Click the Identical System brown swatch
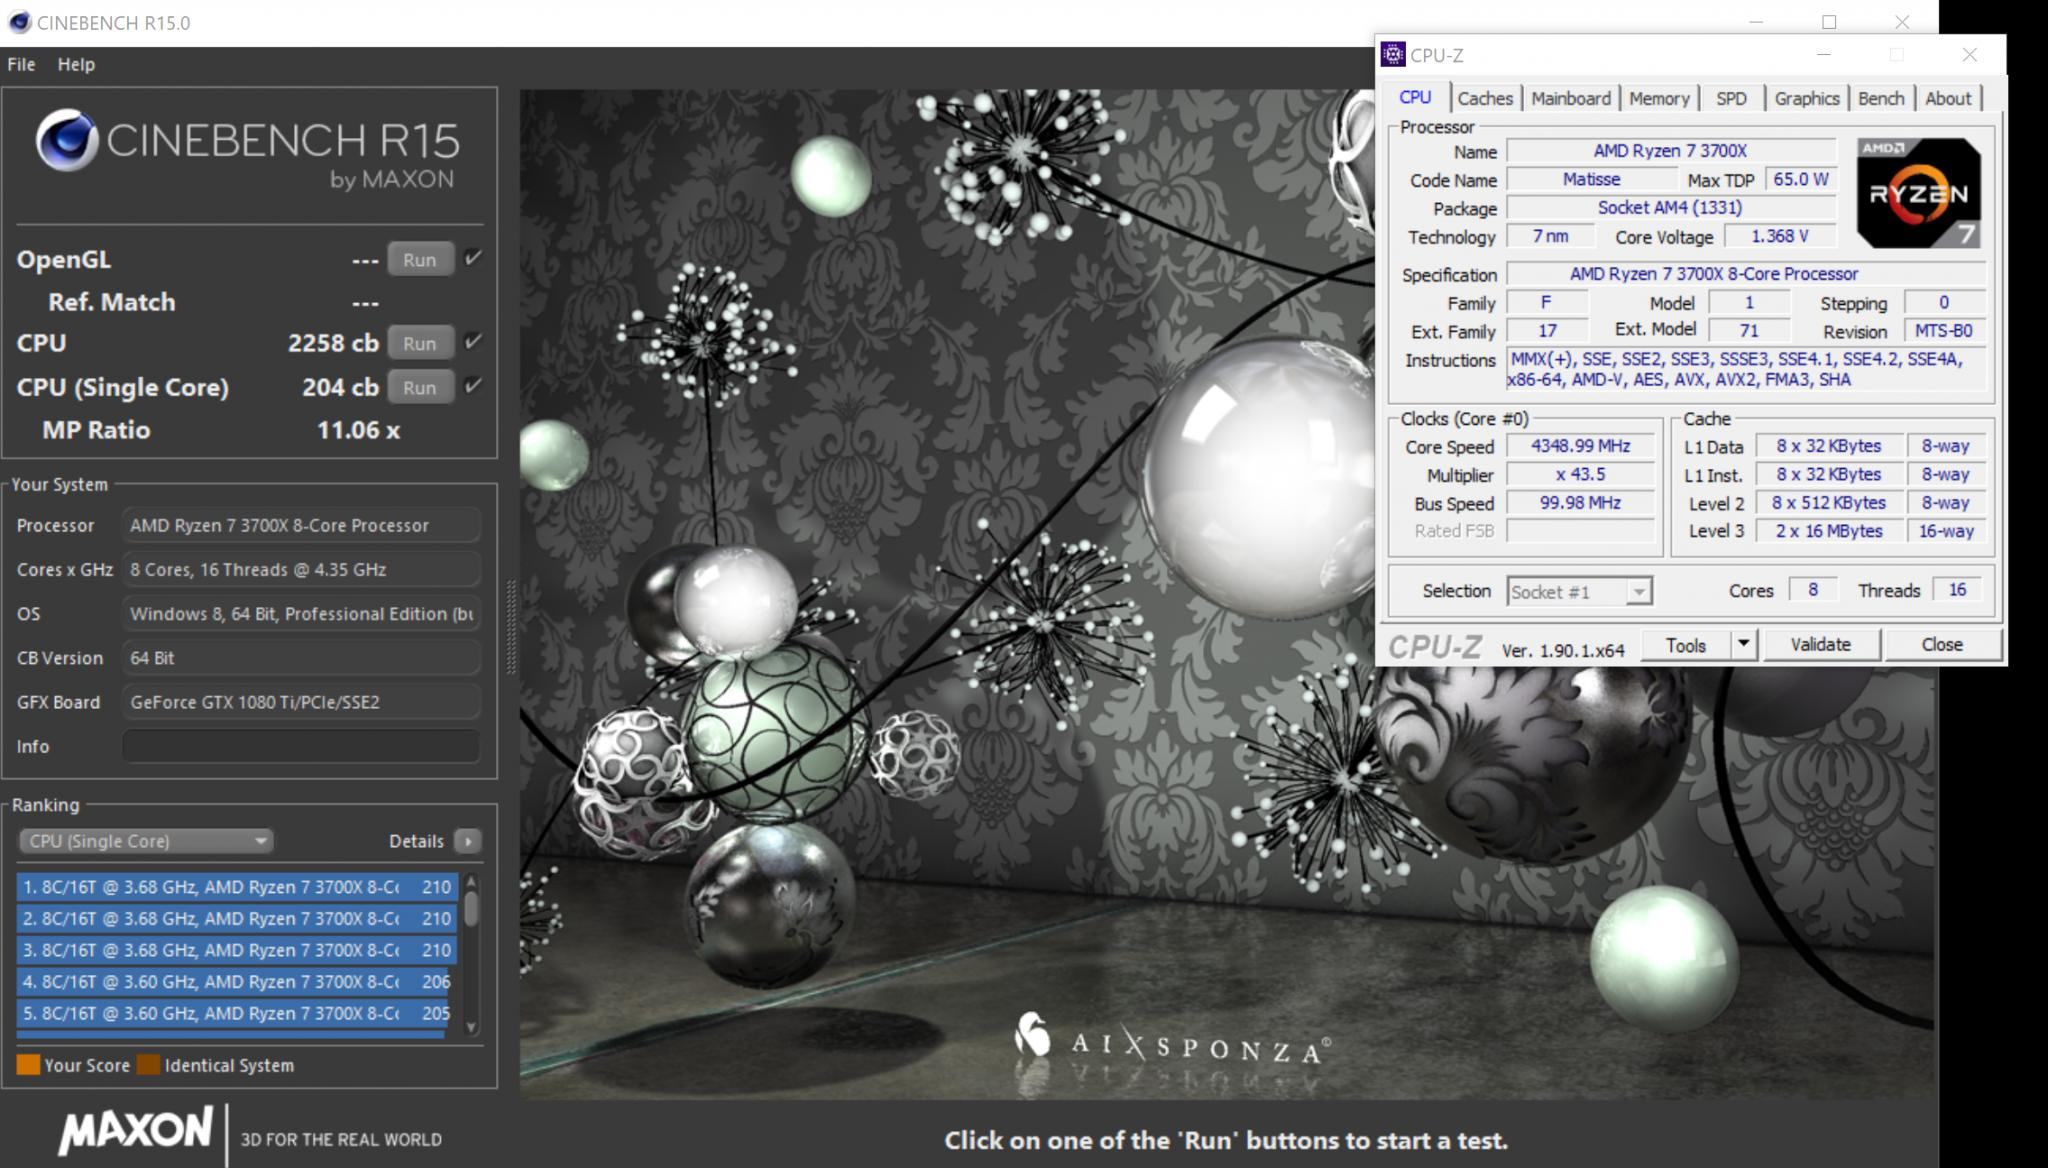2048x1168 pixels. coord(148,1065)
